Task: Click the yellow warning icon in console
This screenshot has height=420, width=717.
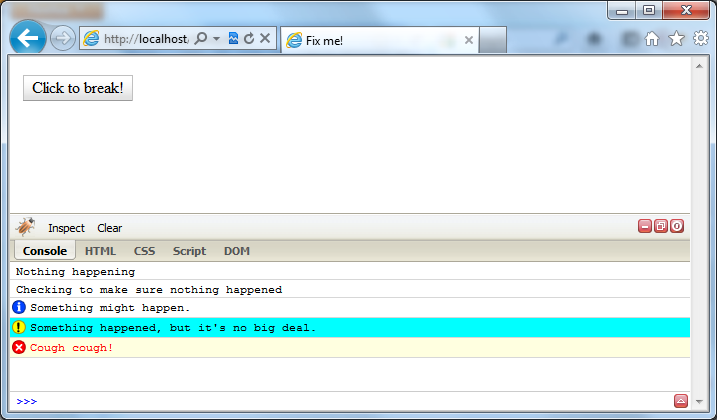Action: click(x=19, y=328)
